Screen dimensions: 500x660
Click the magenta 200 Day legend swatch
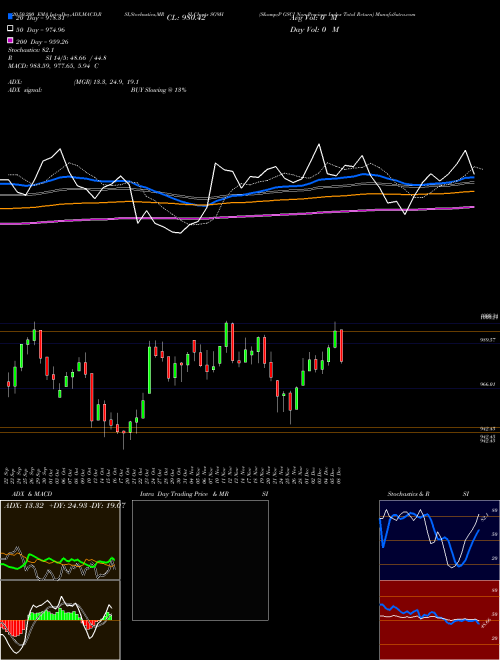coord(10,41)
